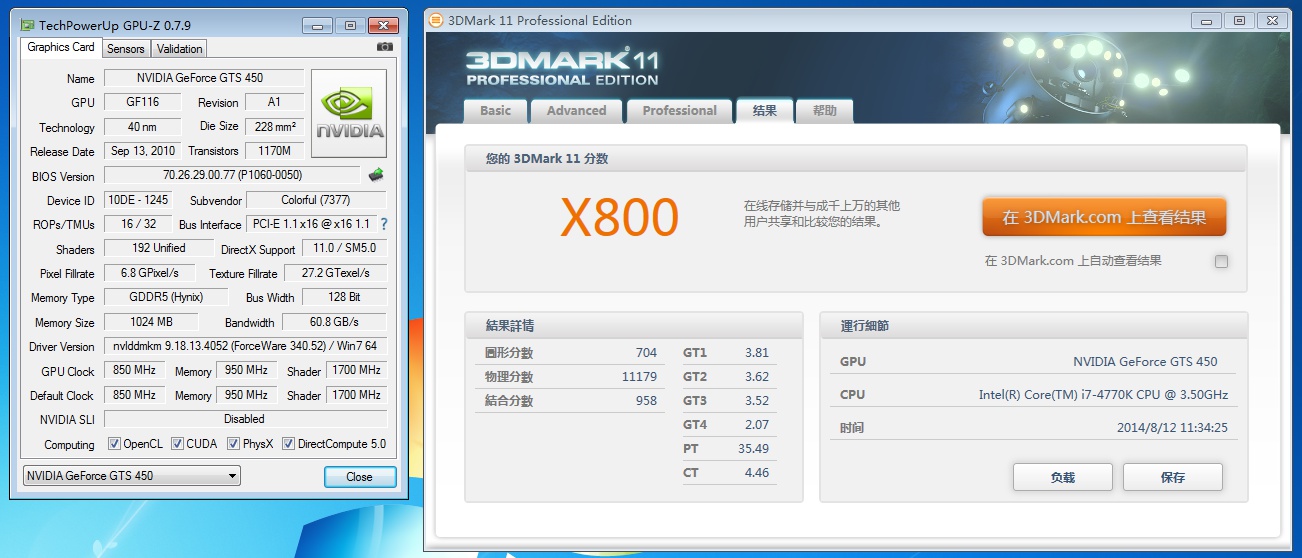1302x558 pixels.
Task: Switch to the Sensors tab
Action: coord(126,48)
